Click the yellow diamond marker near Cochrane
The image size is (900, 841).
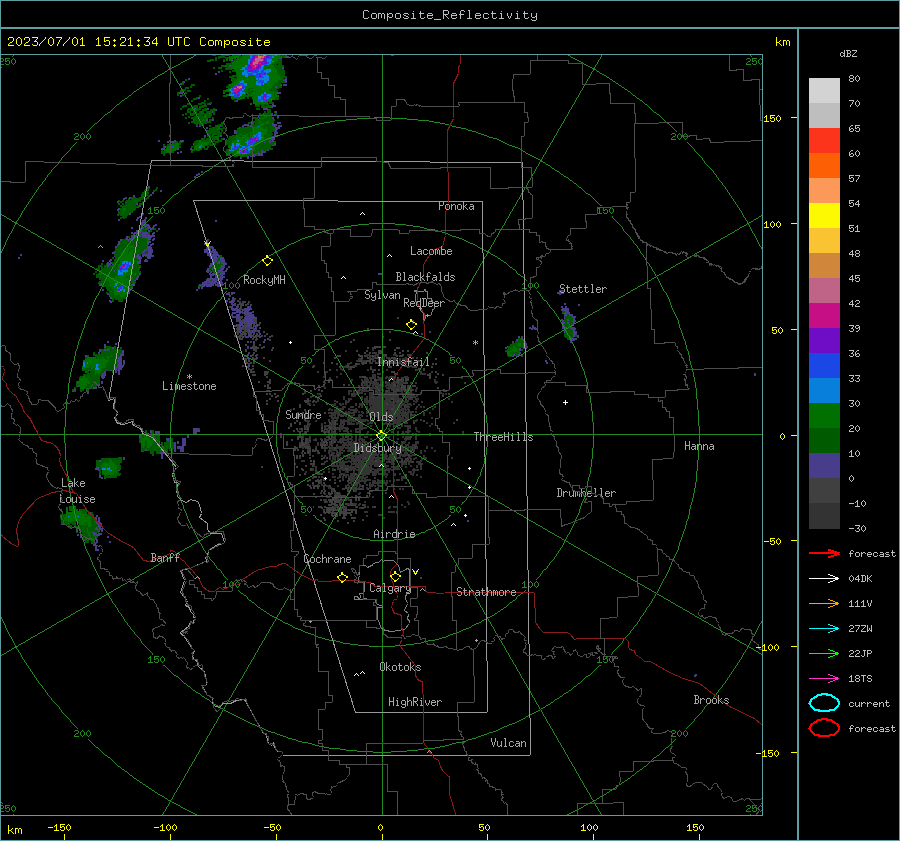tap(342, 578)
